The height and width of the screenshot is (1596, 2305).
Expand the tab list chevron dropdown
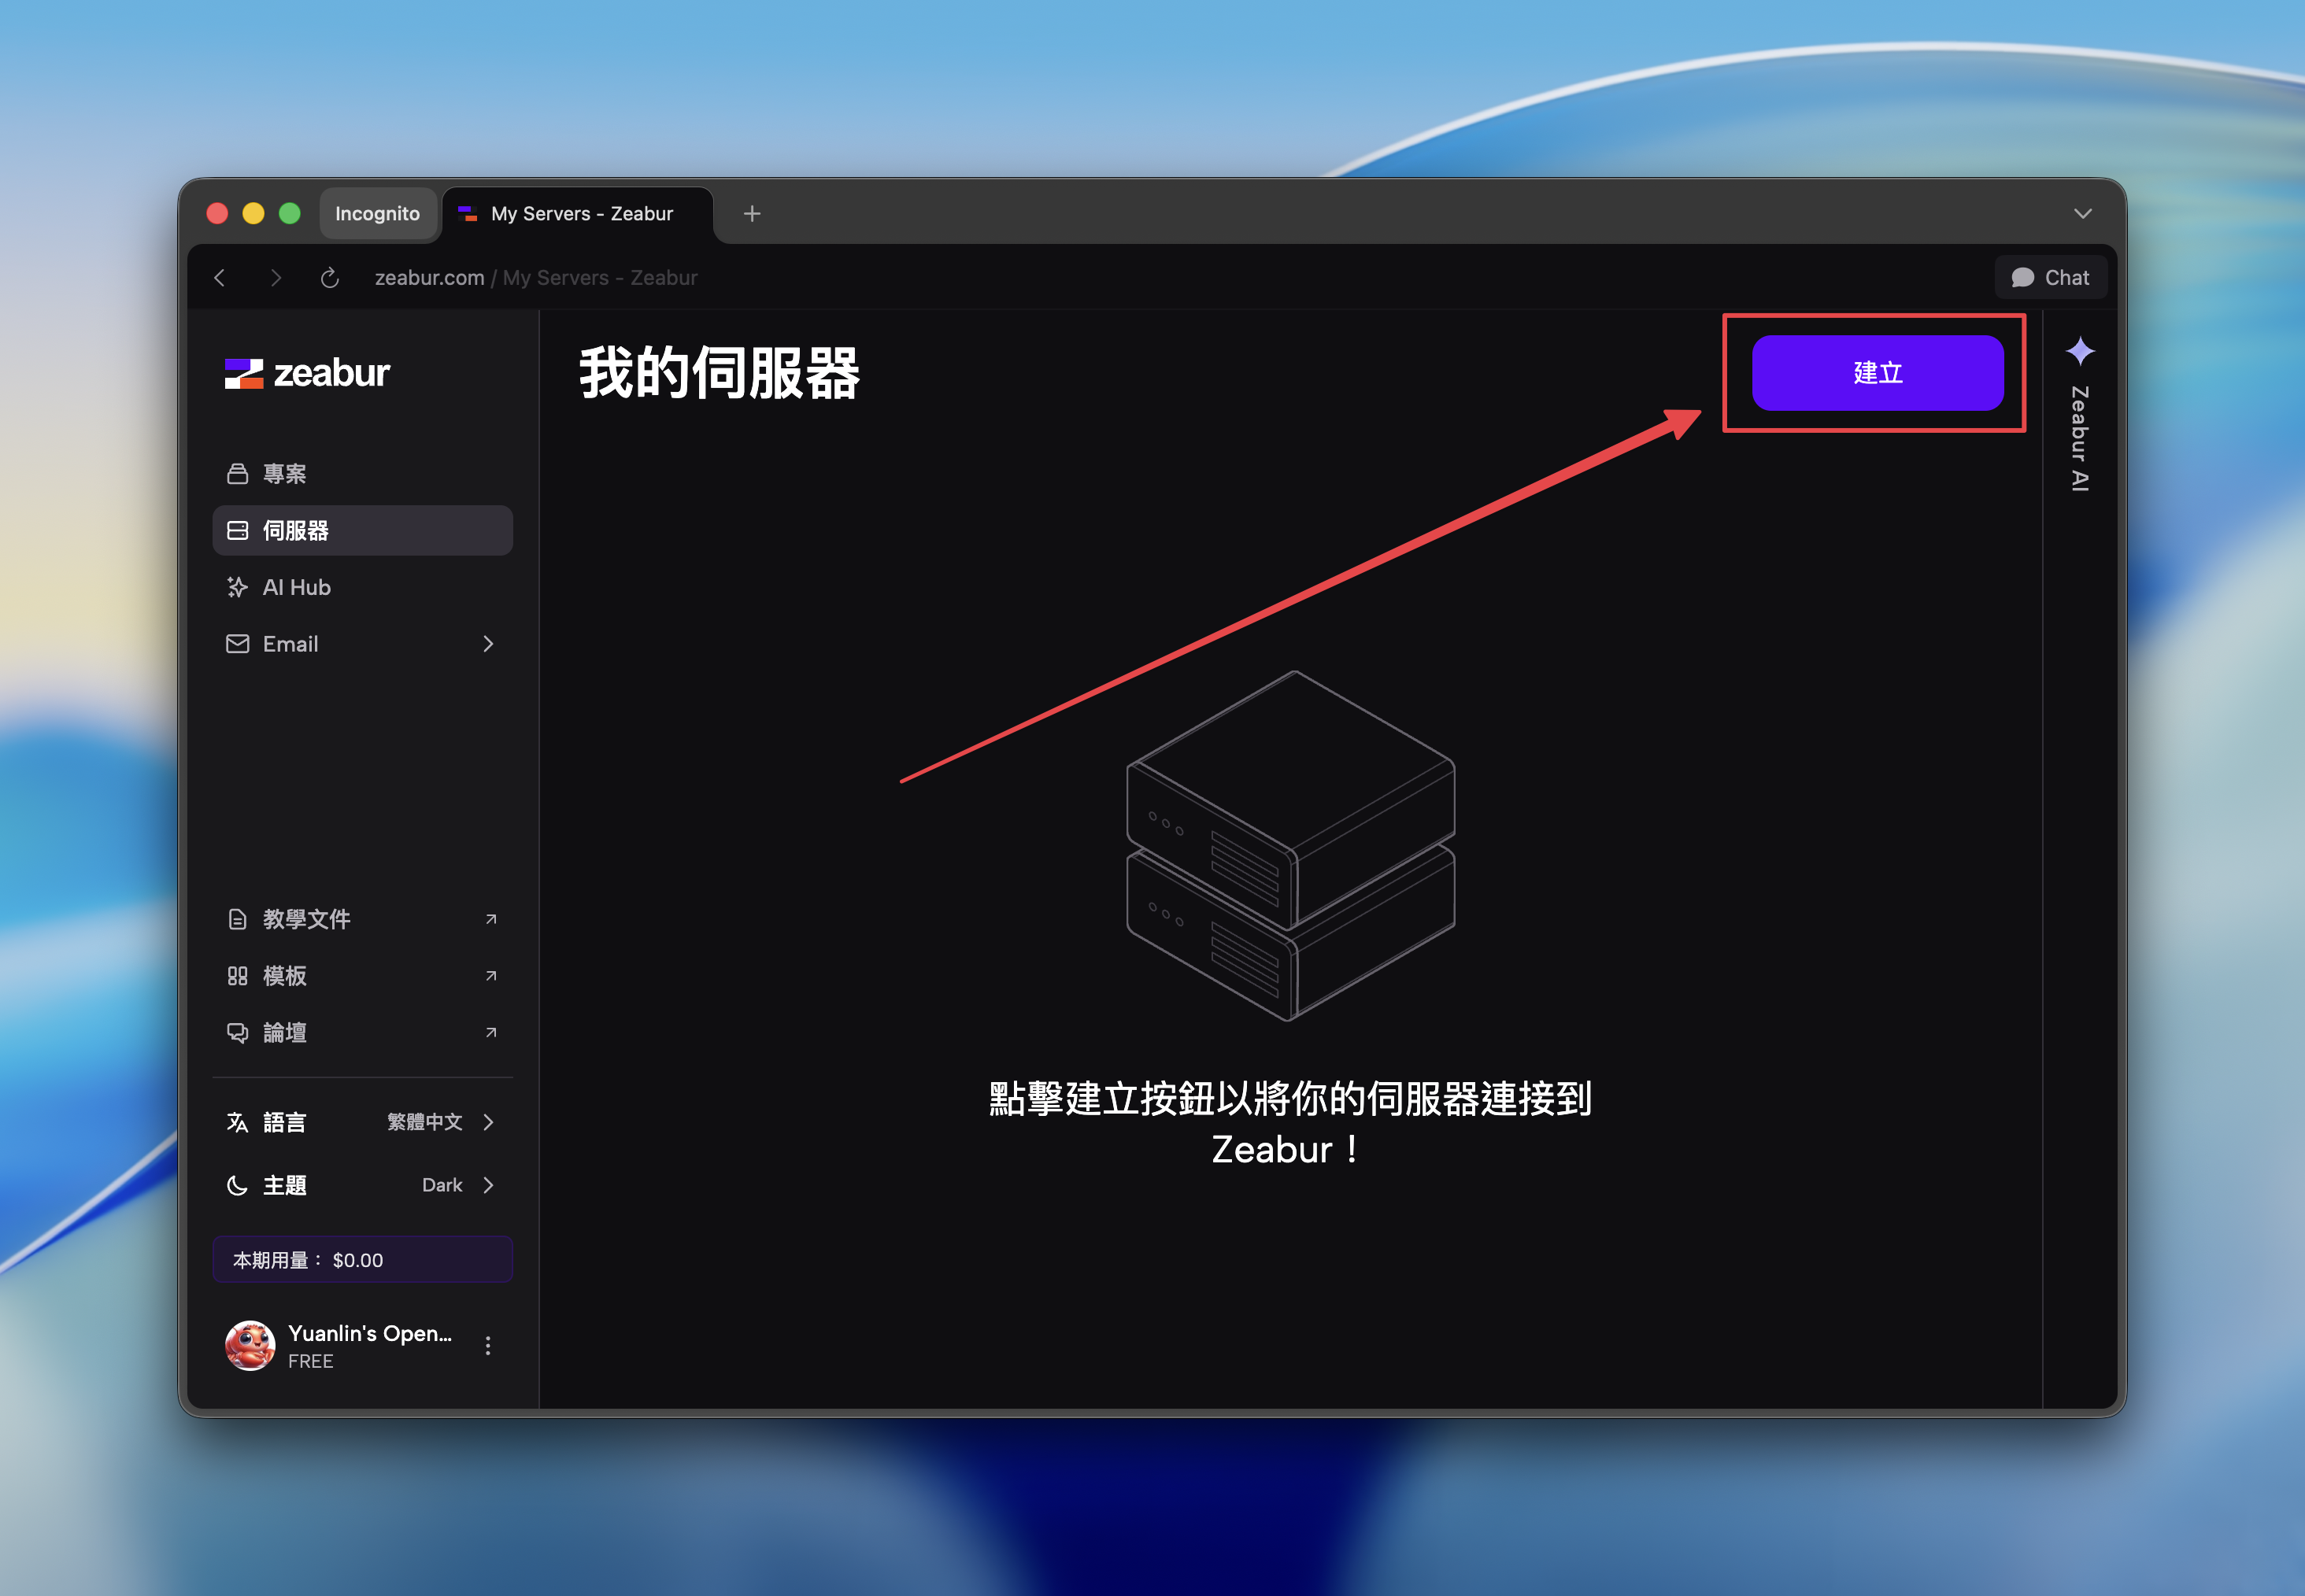point(2082,213)
